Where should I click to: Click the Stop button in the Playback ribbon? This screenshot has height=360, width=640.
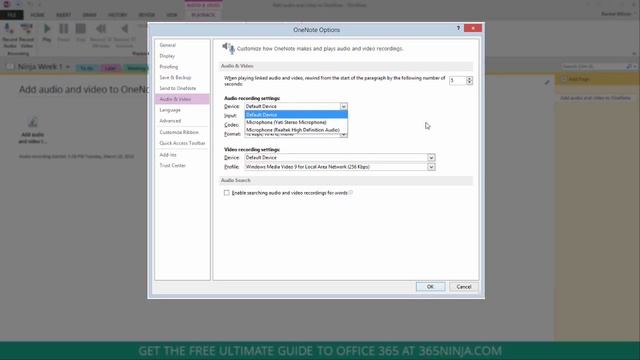tap(81, 32)
